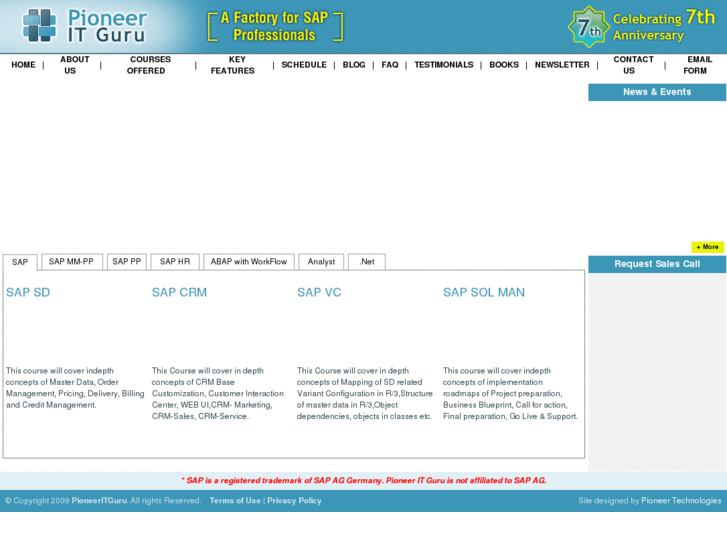Open the SCHEDULE page
Viewport: 727px width, 545px height.
coord(304,65)
